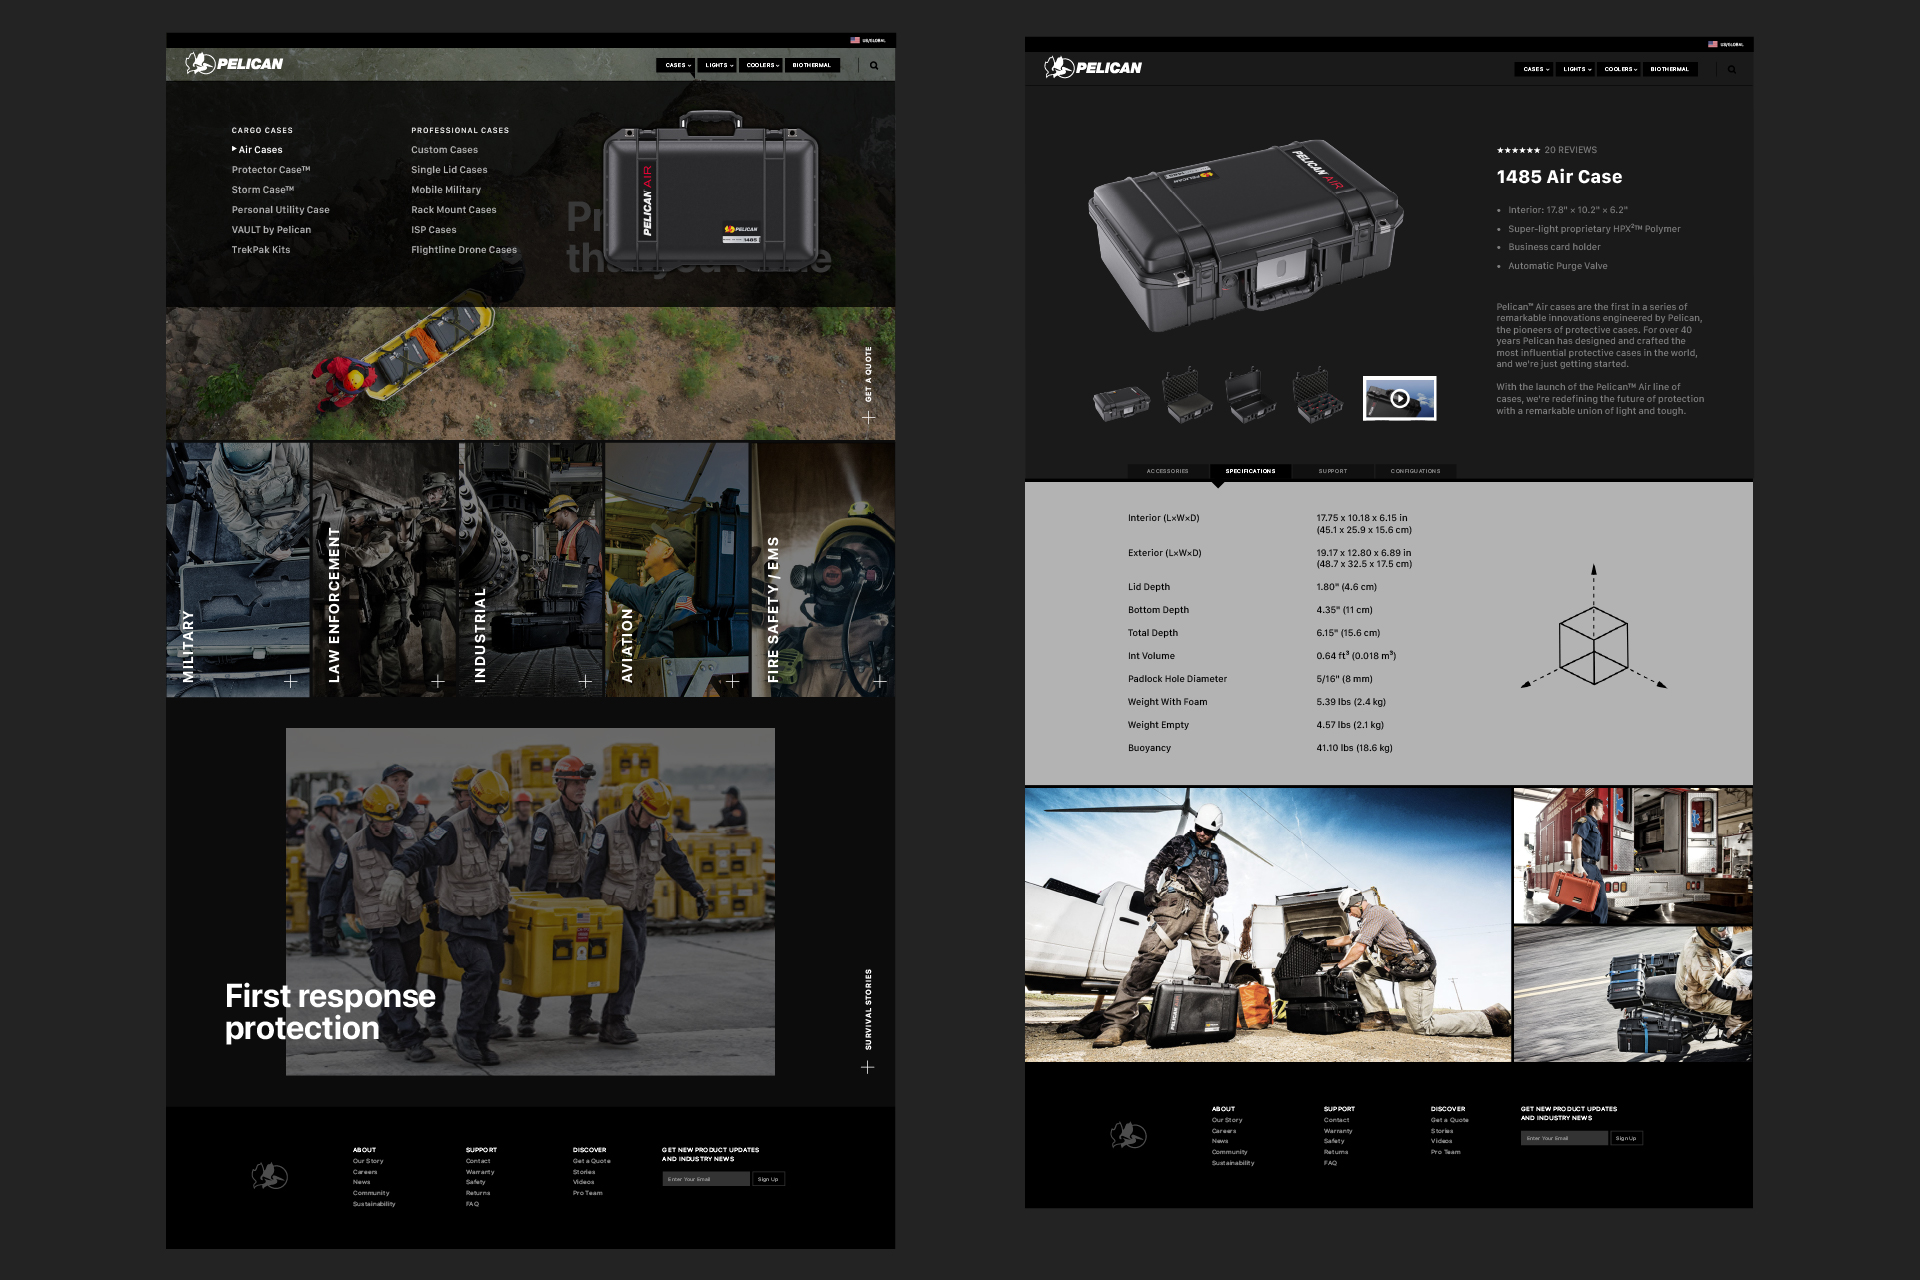Click the Pelican logo in left page header

[x=234, y=64]
